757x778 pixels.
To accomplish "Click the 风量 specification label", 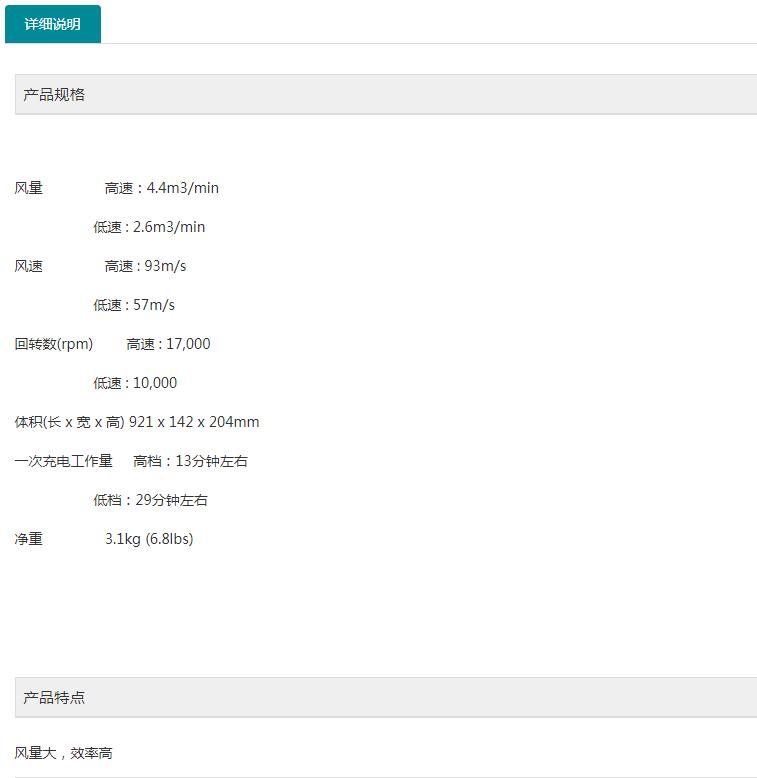I will pyautogui.click(x=29, y=188).
